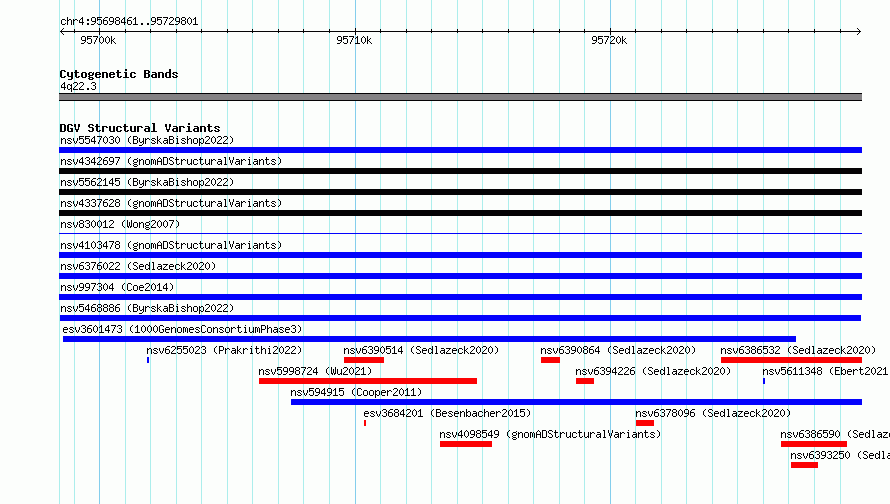Click the 4q22.3 cytogenetic band bar
Viewport: 890px width, 504px height.
[x=460, y=97]
